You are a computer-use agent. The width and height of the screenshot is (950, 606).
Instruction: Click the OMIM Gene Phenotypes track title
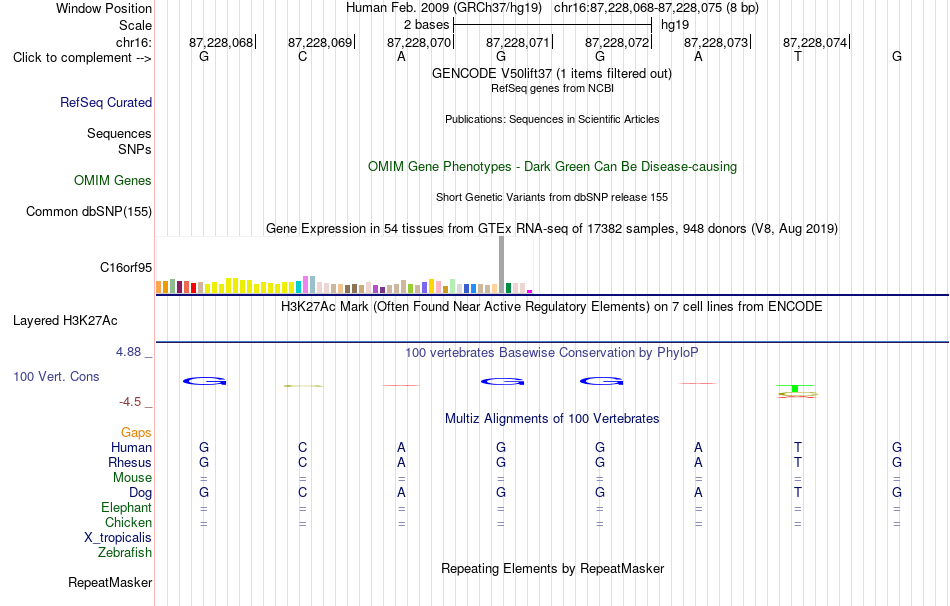tap(552, 167)
